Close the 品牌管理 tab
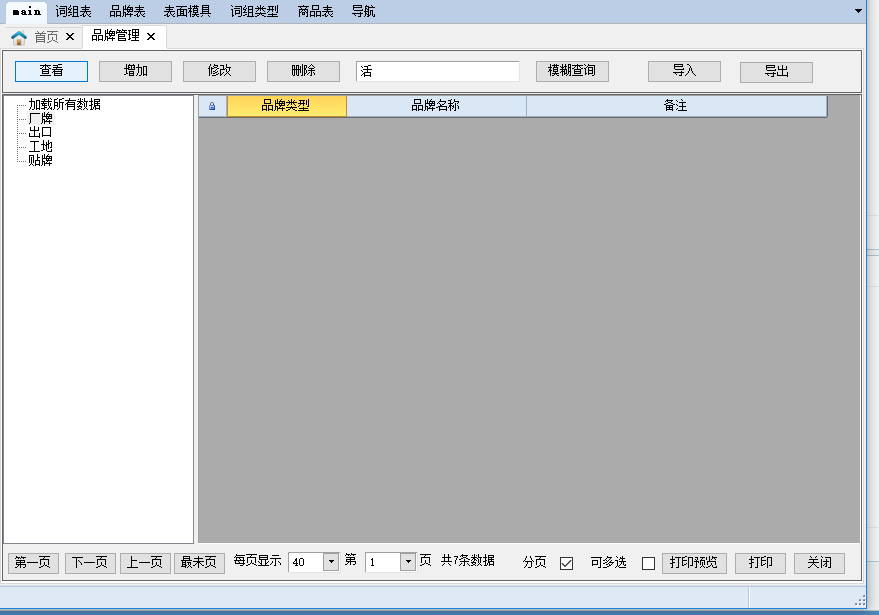 coord(151,36)
